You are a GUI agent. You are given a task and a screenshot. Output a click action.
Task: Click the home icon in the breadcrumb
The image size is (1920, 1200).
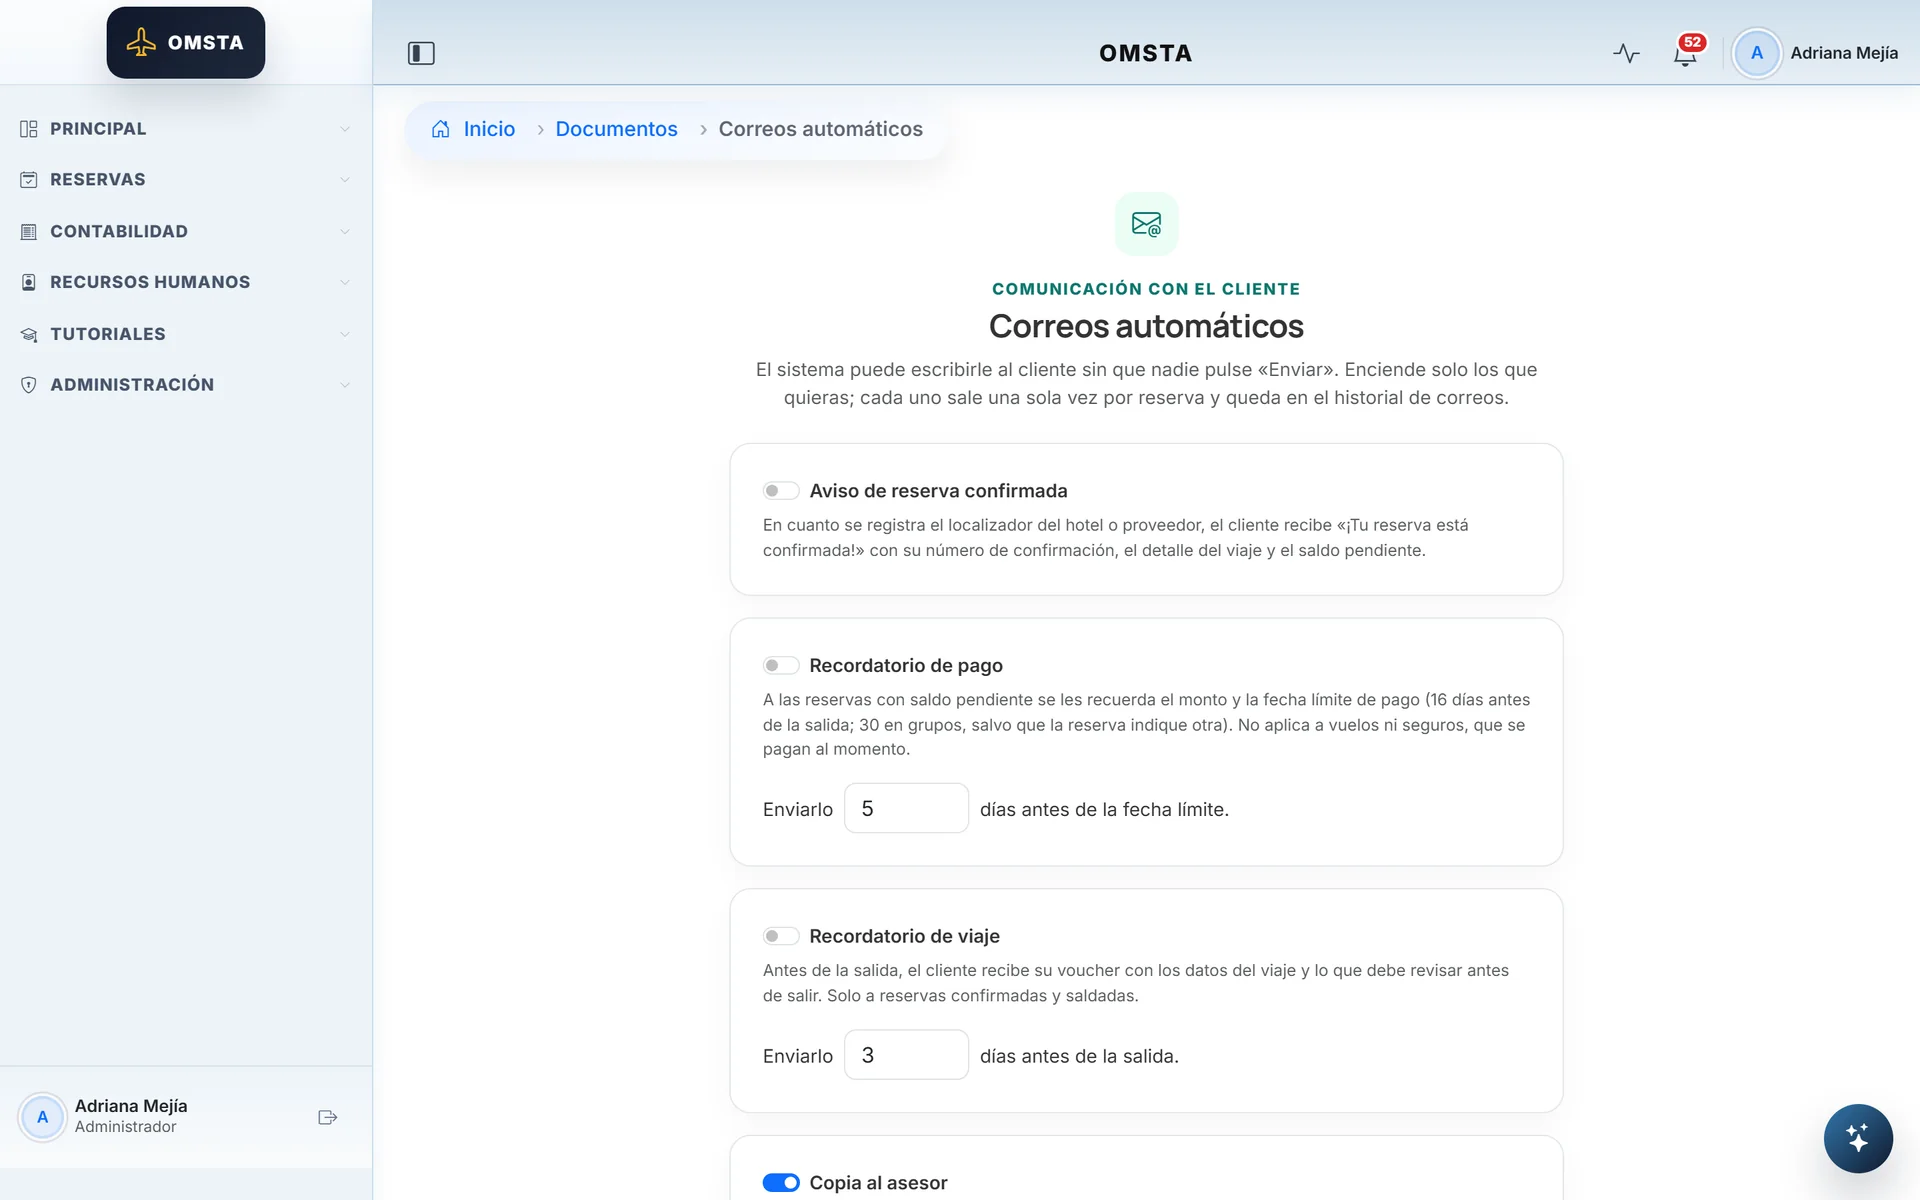tap(440, 129)
